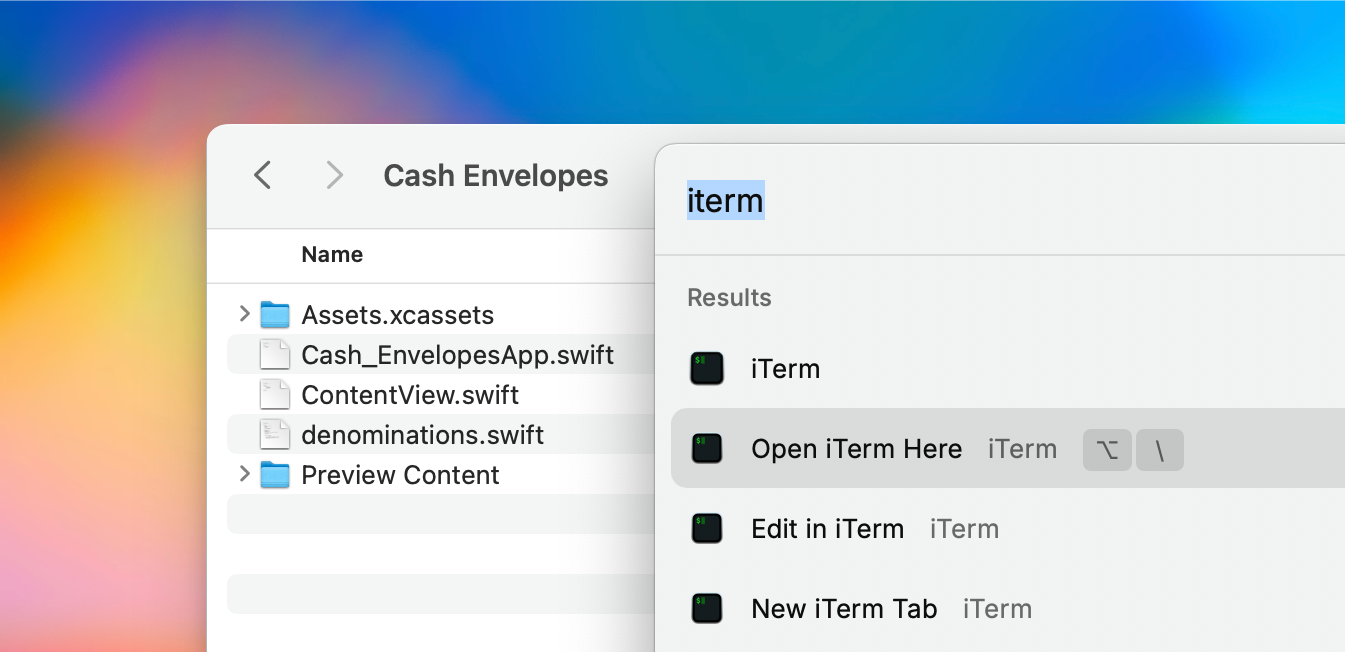
Task: Select the Preview Content folder icon
Action: (274, 475)
